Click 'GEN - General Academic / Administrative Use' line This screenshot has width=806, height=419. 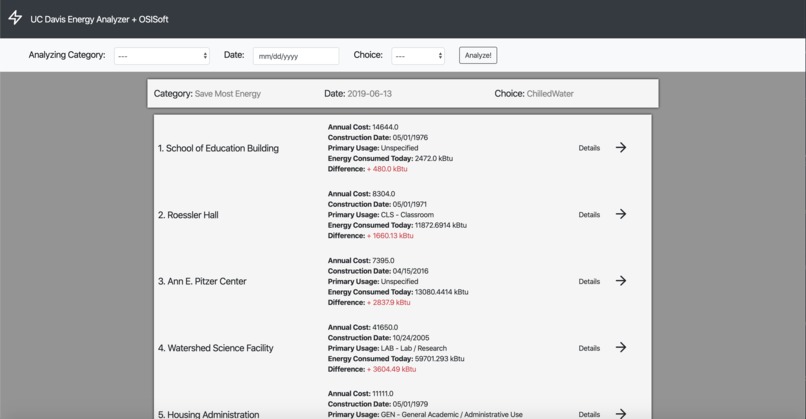[425, 414]
